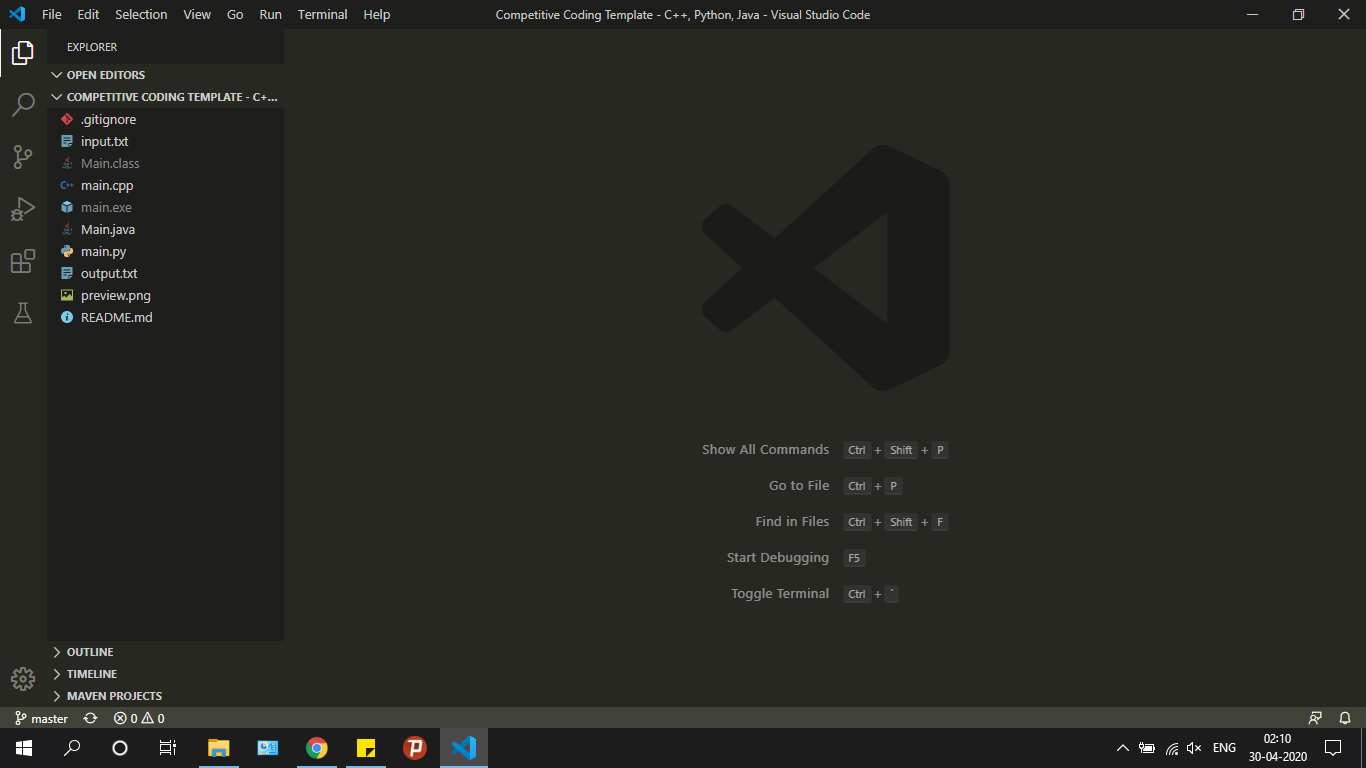Open the Selection menu
1366x768 pixels.
pyautogui.click(x=141, y=14)
